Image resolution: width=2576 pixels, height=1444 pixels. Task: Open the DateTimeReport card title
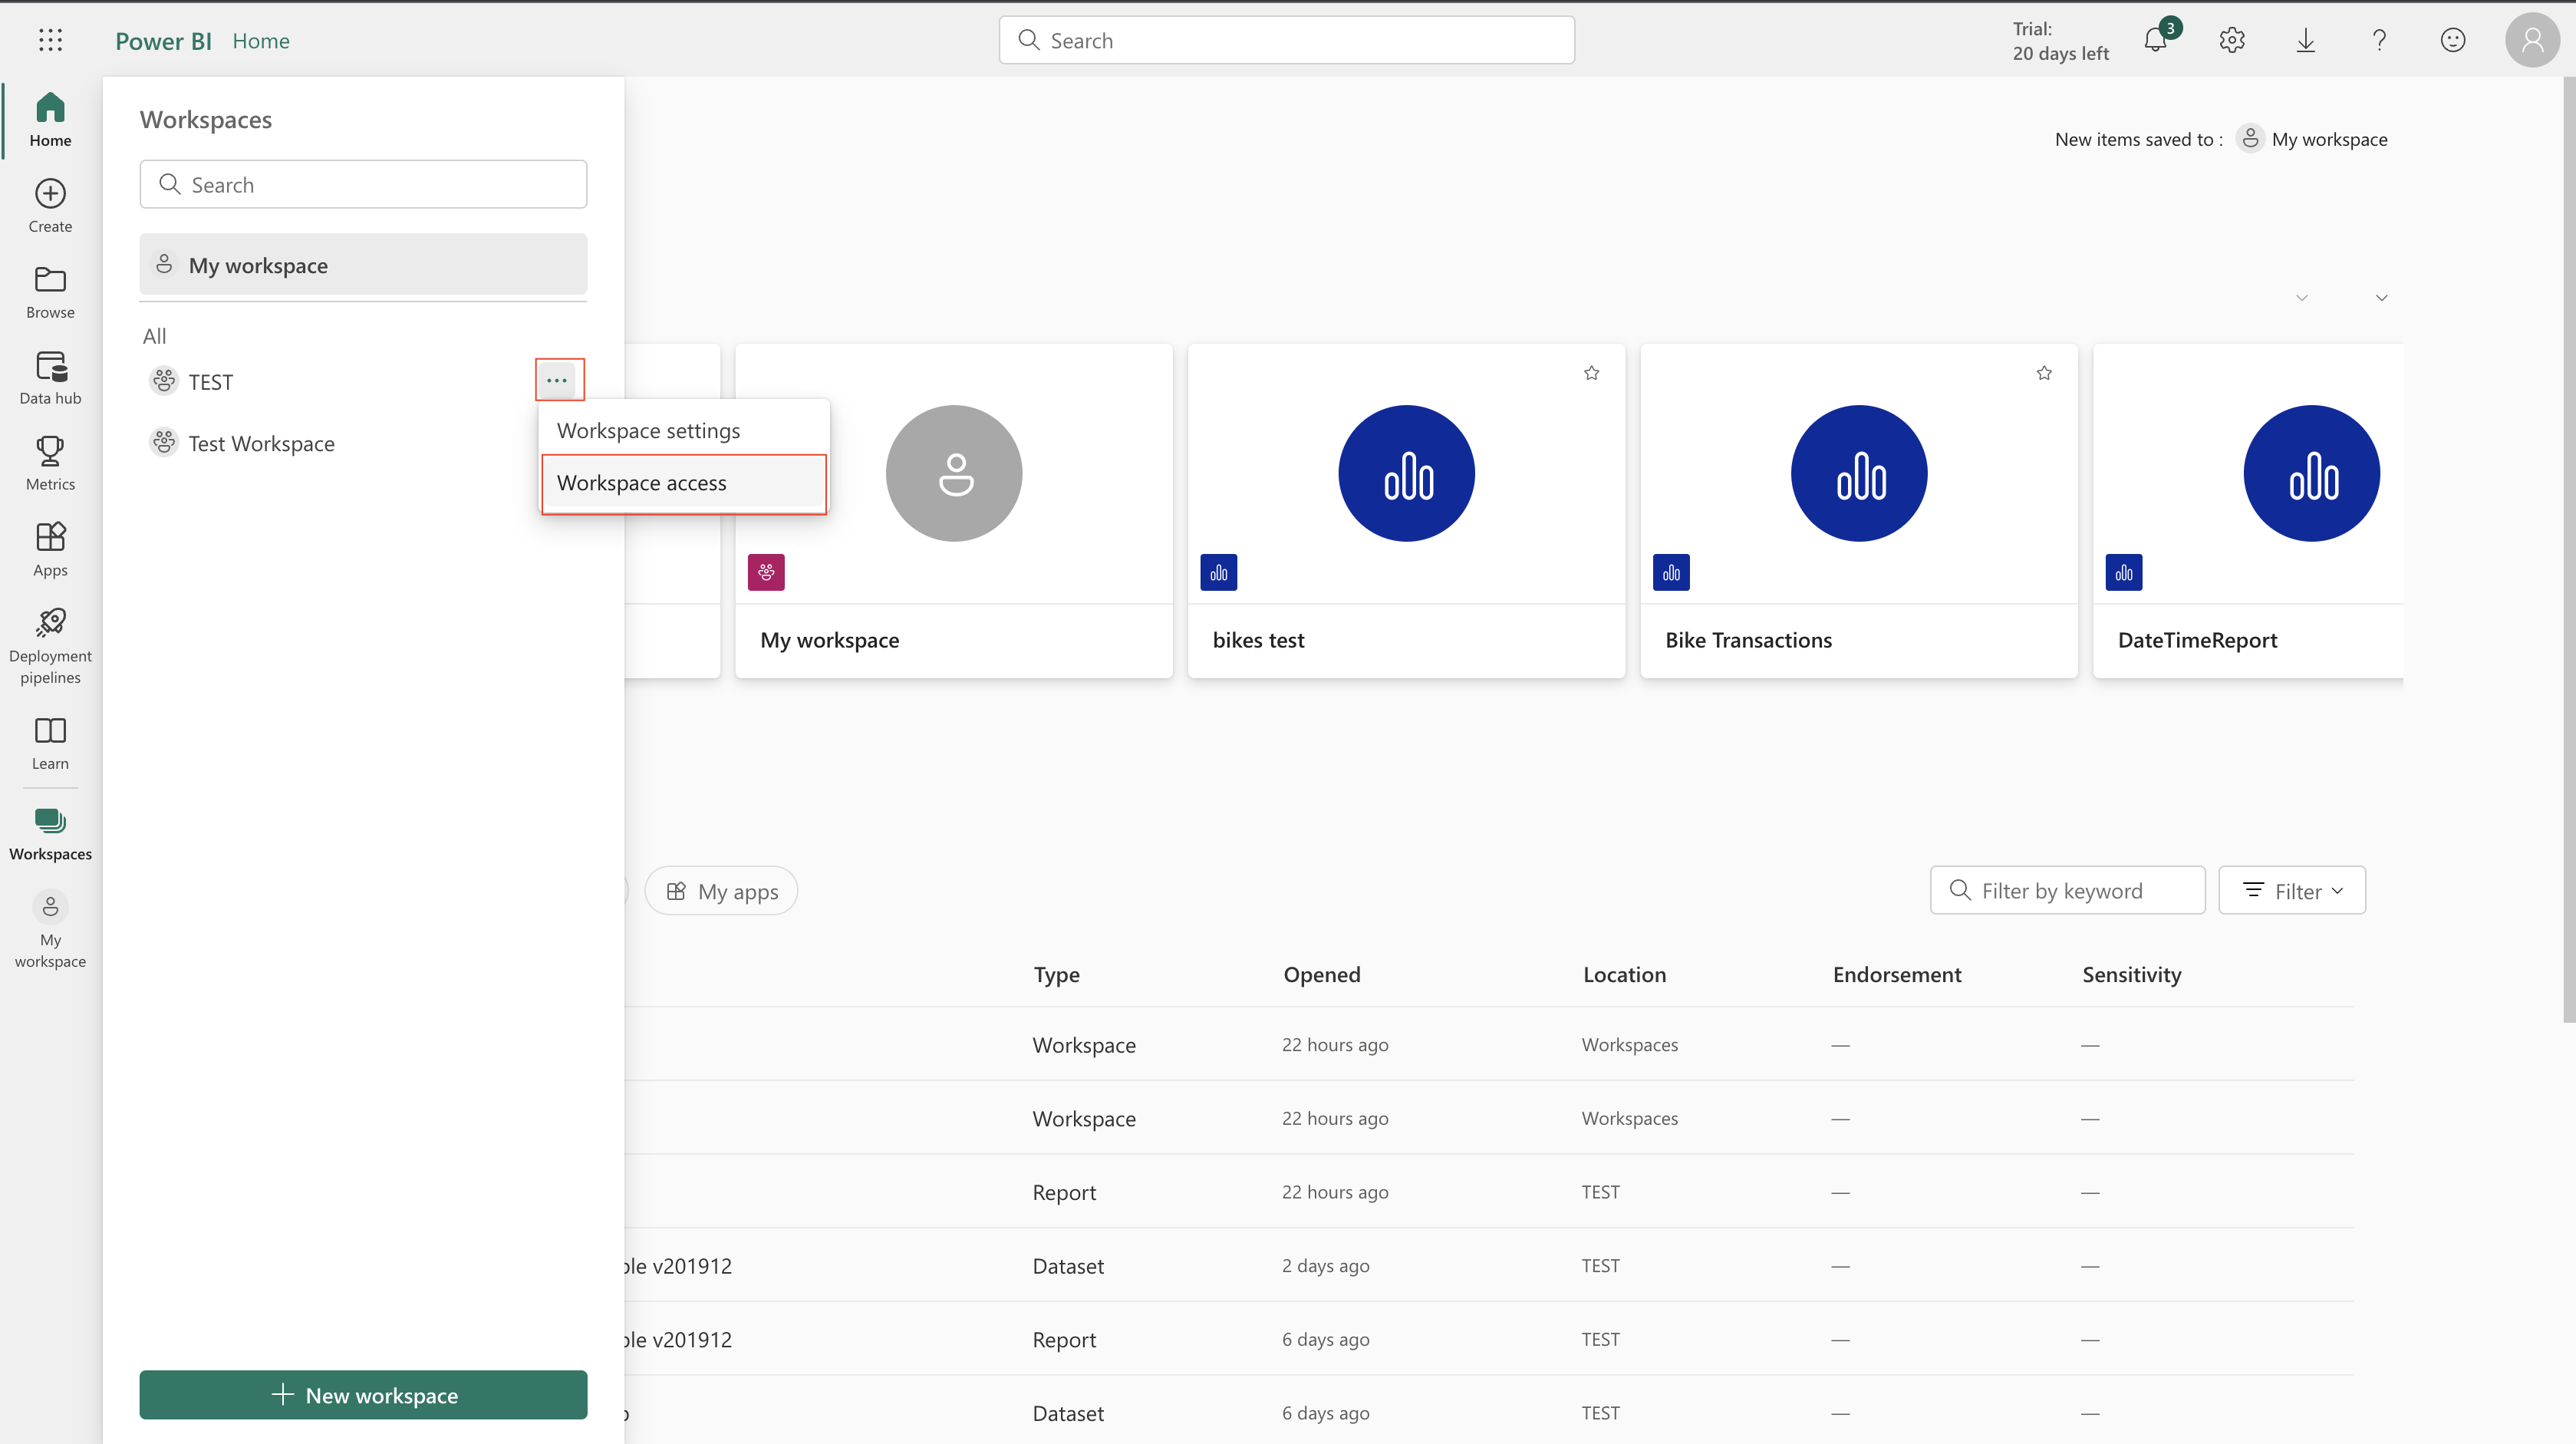[2197, 640]
